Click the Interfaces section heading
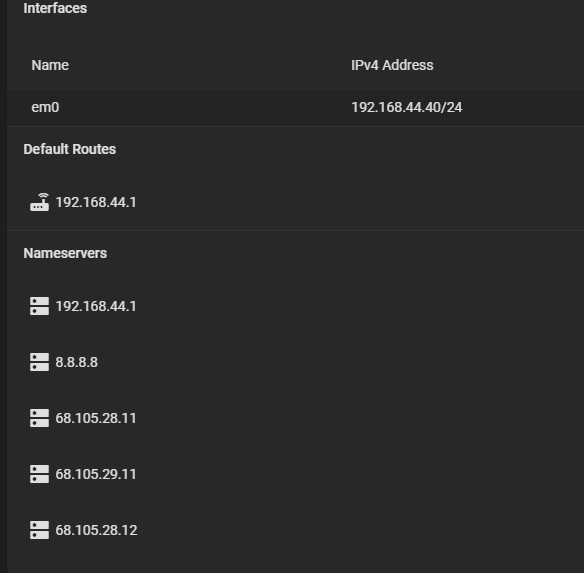 [x=55, y=8]
